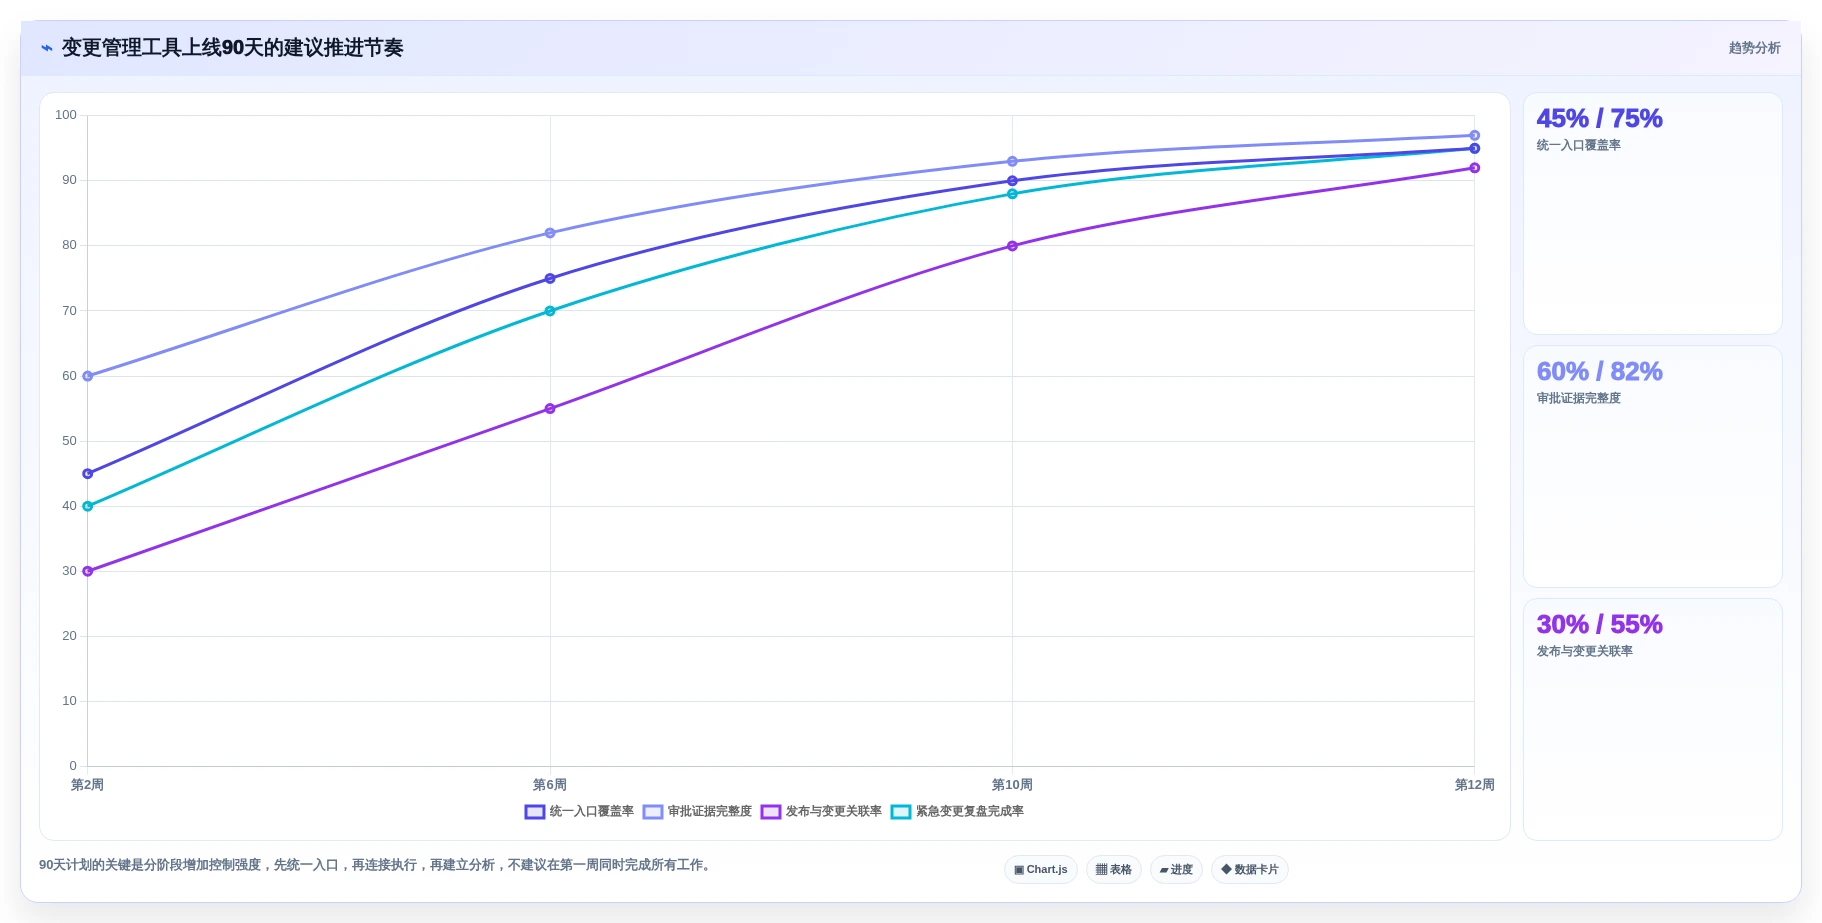Click the 审批证据完整度 data point at 第6周
This screenshot has width=1822, height=923.
pos(550,233)
